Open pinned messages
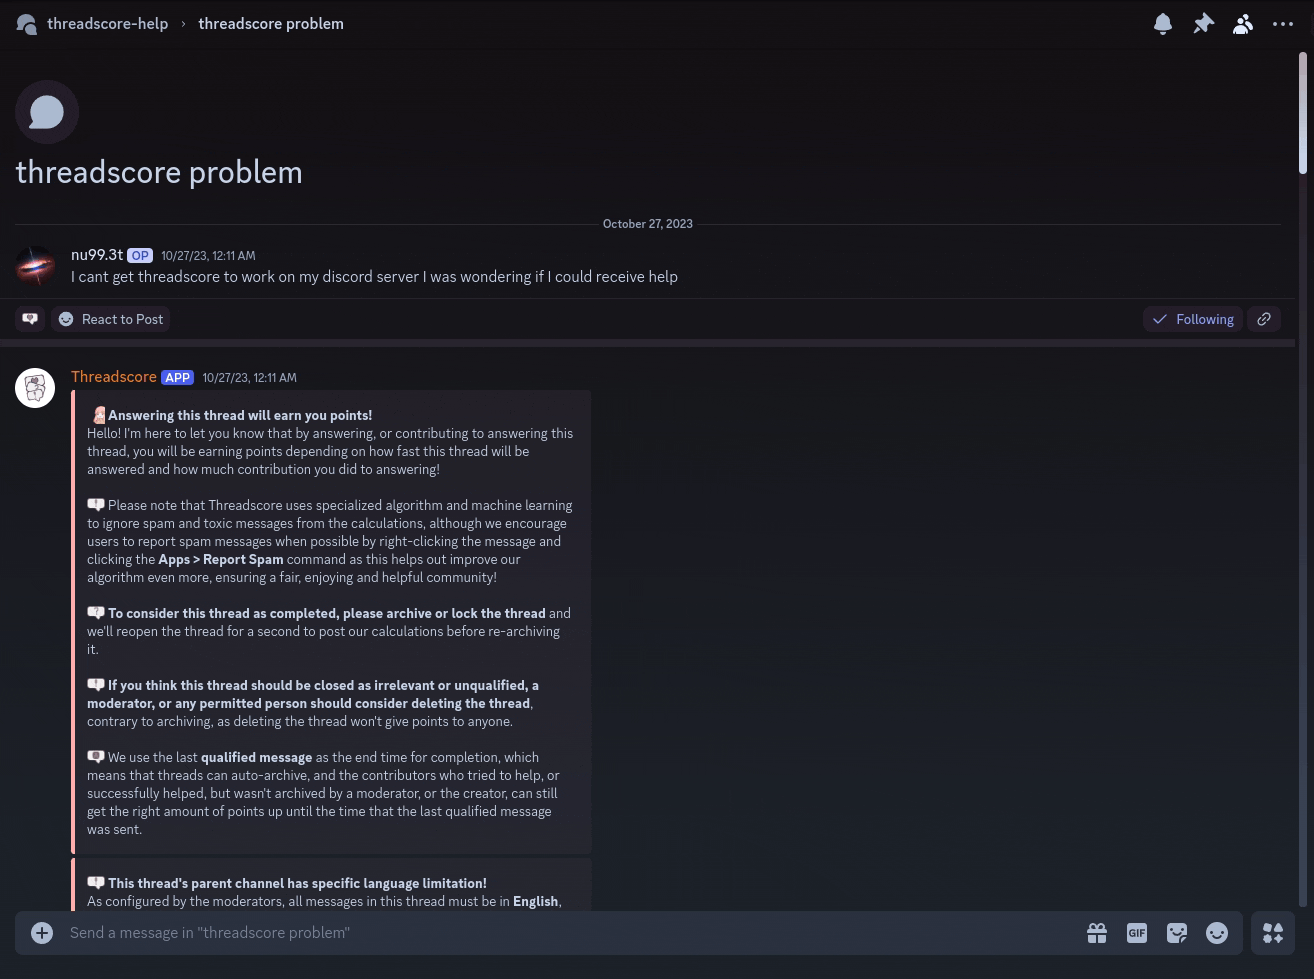 pos(1203,24)
